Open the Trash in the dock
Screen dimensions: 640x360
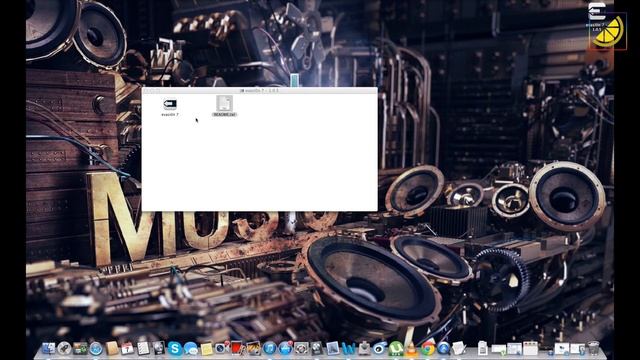tap(593, 348)
